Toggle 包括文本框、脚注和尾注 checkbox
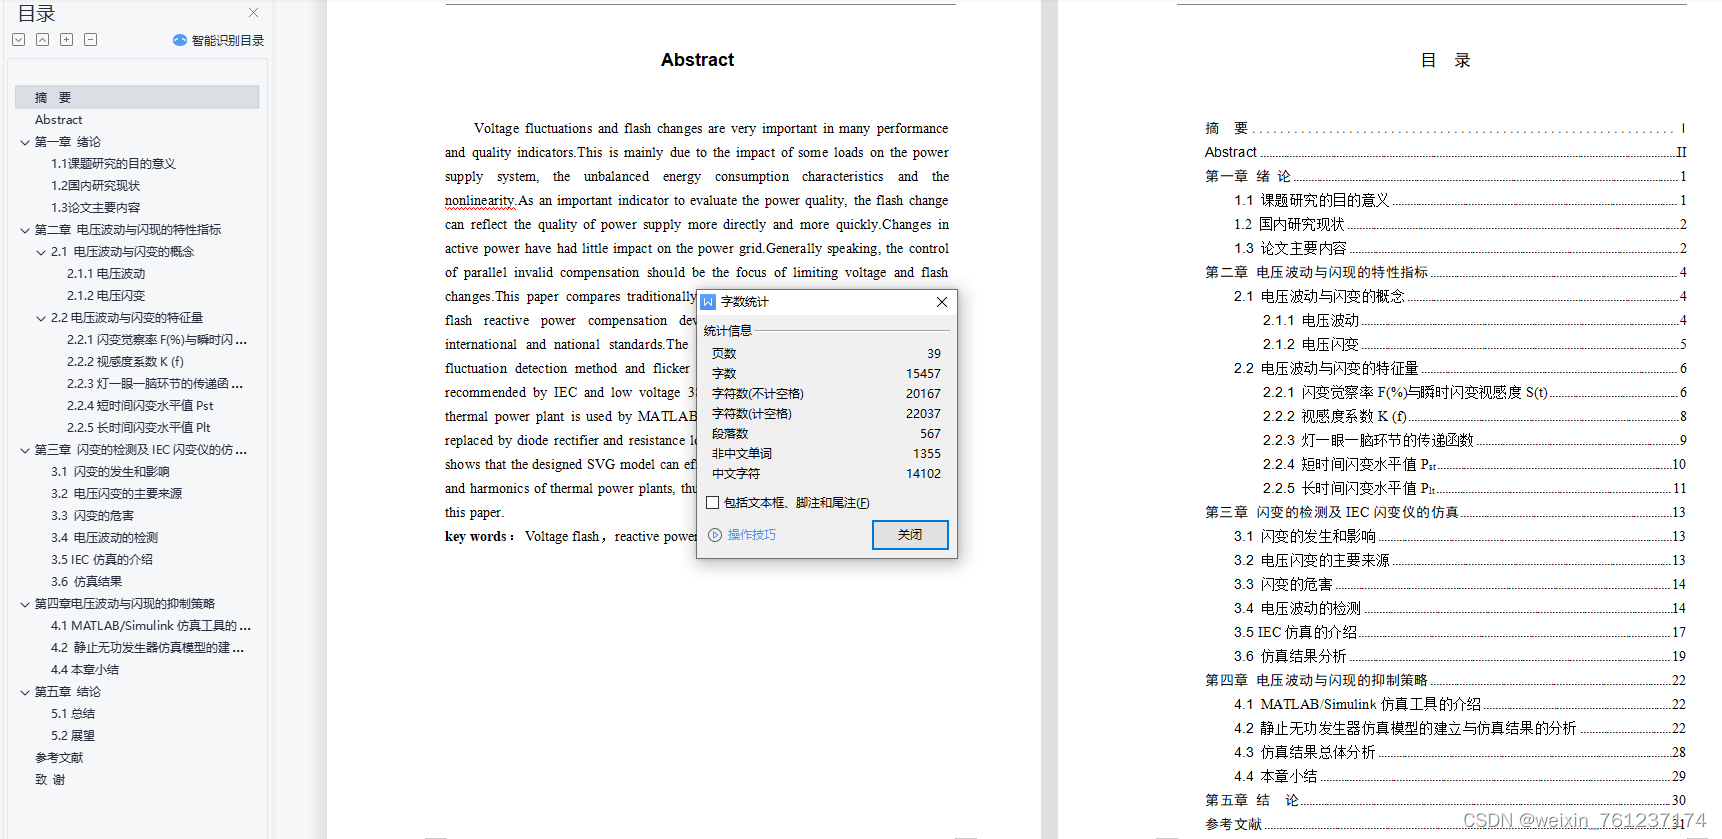 (x=713, y=503)
